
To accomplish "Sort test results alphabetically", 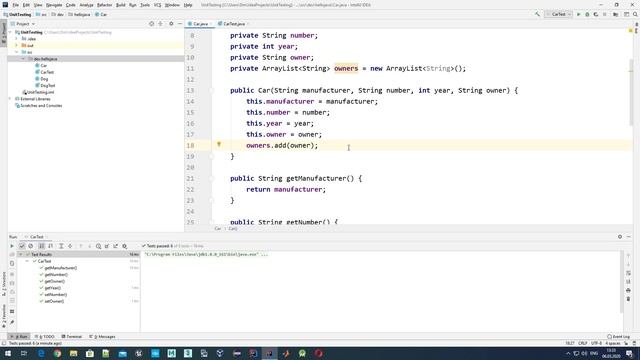I will (x=42, y=246).
